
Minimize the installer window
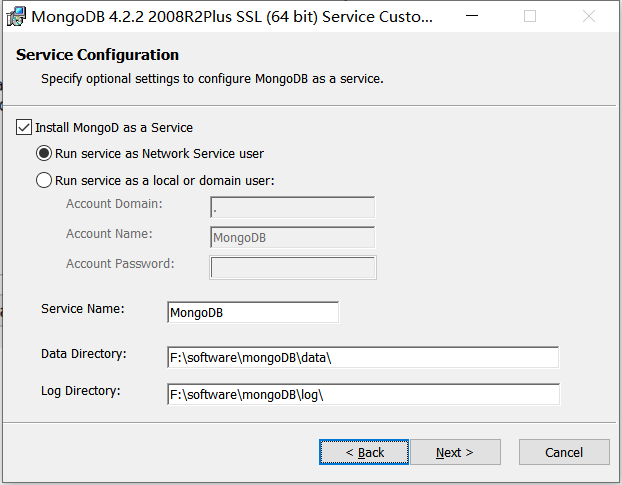(x=472, y=16)
